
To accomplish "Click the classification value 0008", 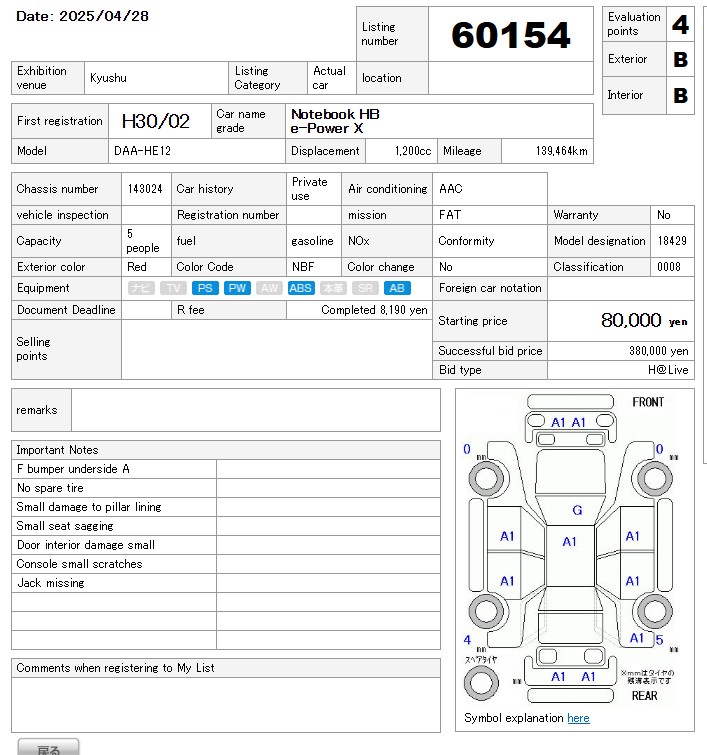I will click(669, 267).
